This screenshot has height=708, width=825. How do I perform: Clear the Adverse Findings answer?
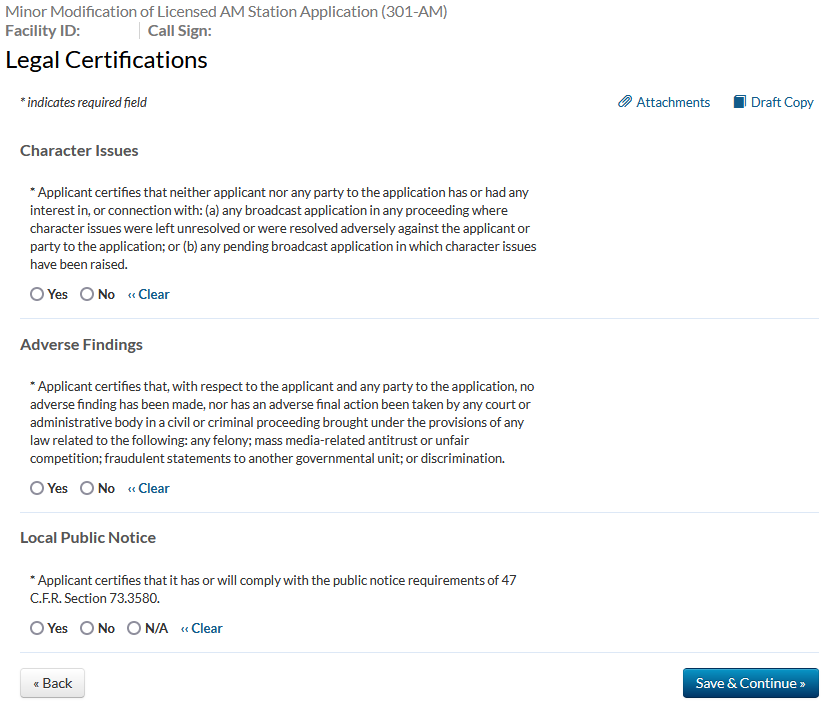click(x=149, y=488)
